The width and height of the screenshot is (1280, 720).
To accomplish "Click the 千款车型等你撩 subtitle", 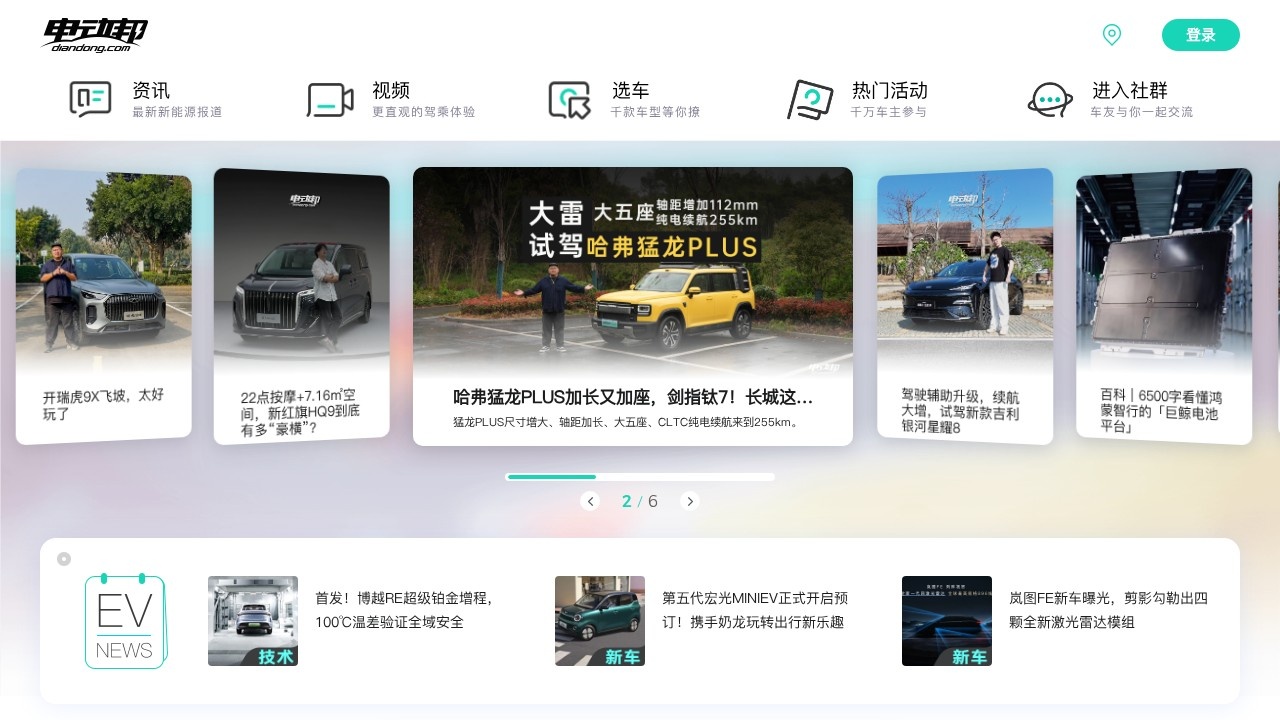I will click(656, 112).
